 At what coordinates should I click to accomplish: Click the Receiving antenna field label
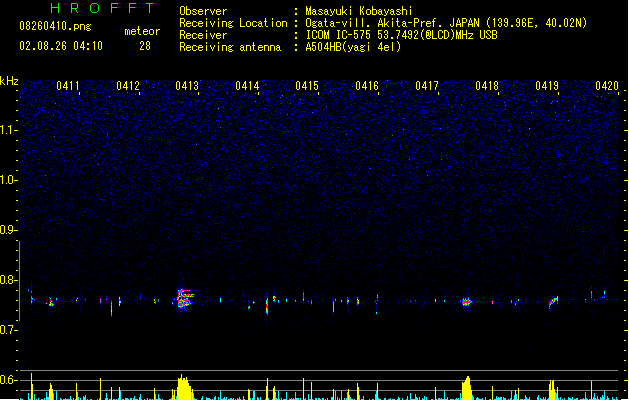tap(230, 47)
